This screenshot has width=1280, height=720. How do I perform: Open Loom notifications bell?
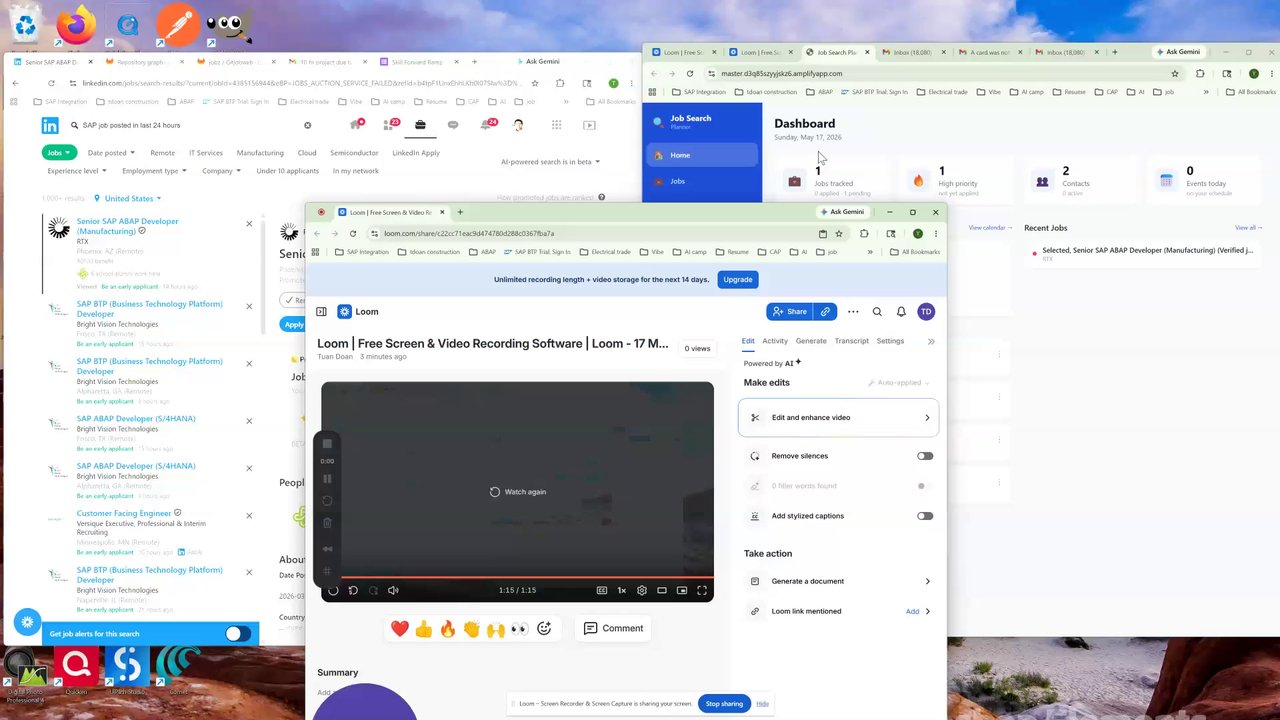click(901, 312)
